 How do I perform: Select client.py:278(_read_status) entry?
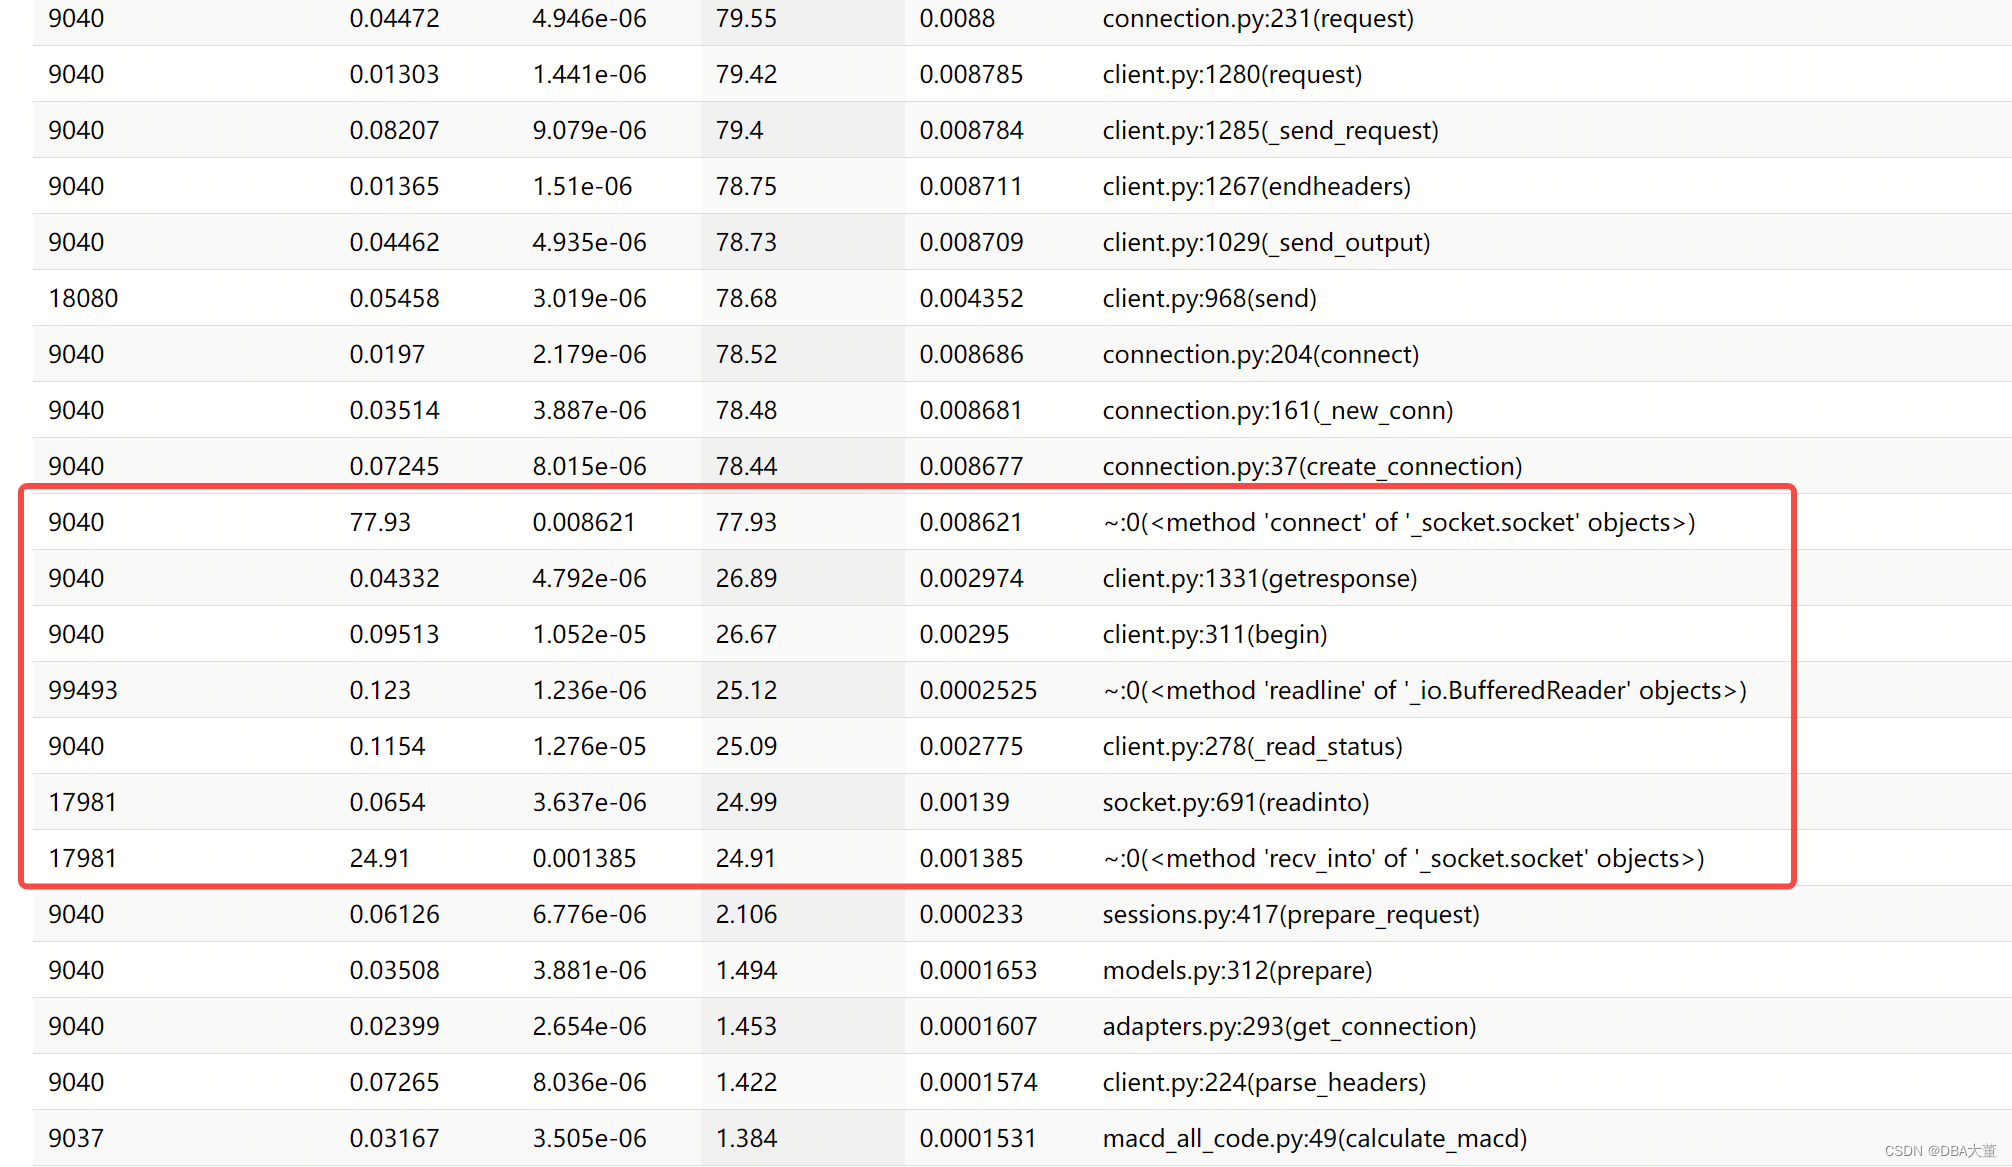pos(1251,746)
